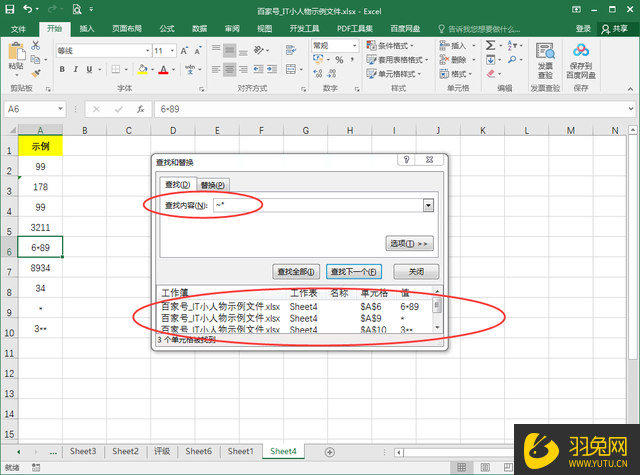Increase font size with large A

pos(184,51)
